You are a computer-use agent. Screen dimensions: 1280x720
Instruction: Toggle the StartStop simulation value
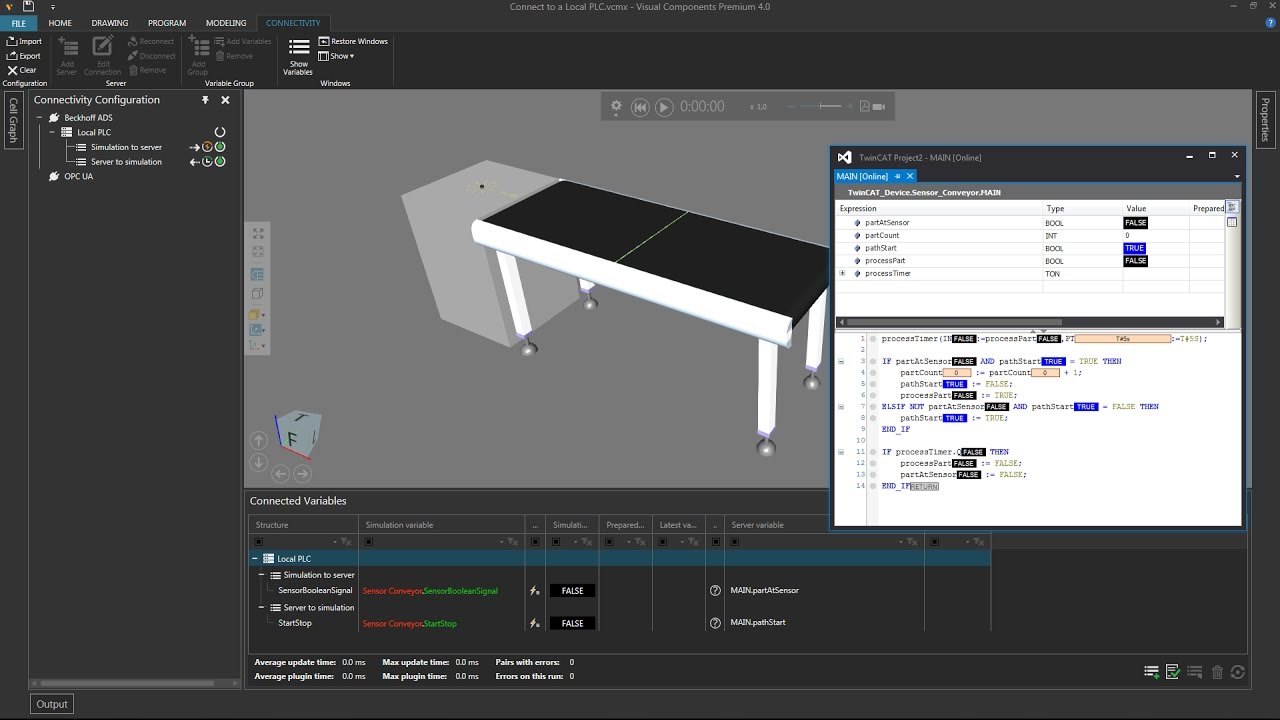[x=571, y=622]
